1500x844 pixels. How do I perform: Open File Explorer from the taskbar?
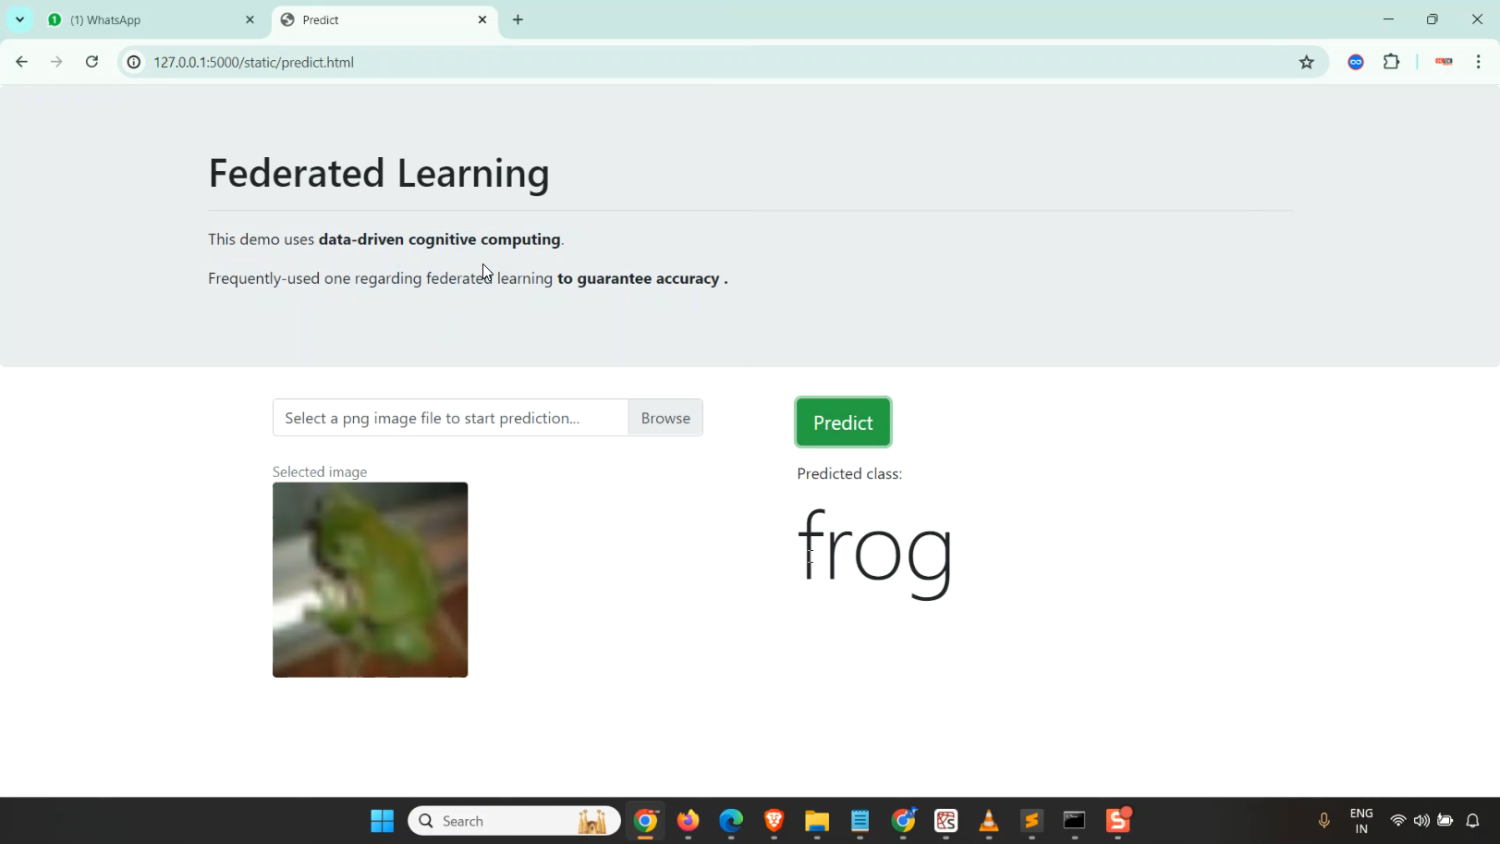pyautogui.click(x=817, y=821)
